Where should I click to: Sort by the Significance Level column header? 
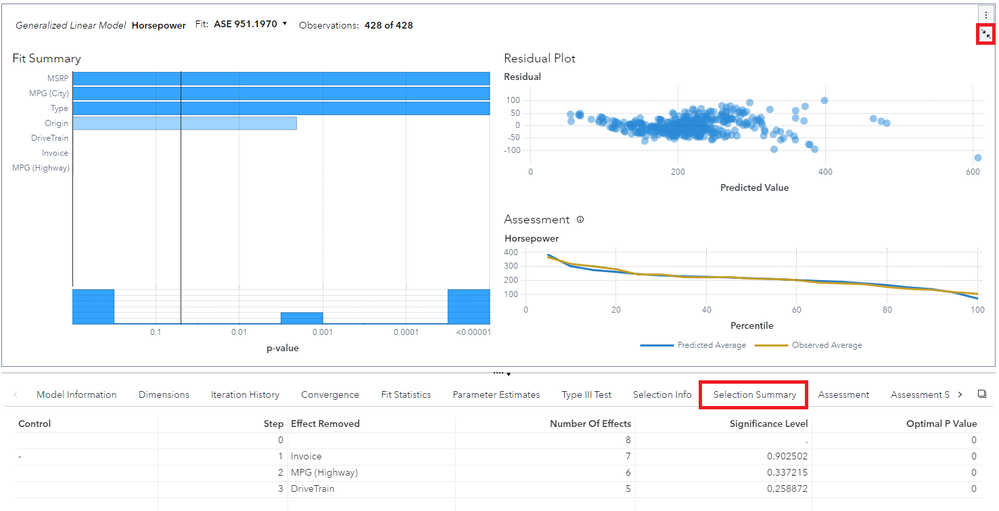[768, 424]
